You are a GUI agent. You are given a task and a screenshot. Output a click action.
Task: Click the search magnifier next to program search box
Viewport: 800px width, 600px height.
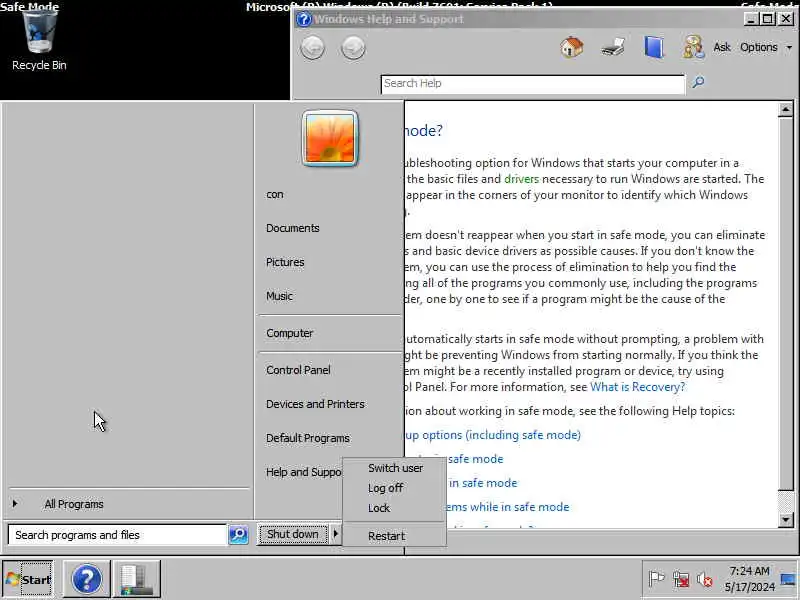[238, 534]
